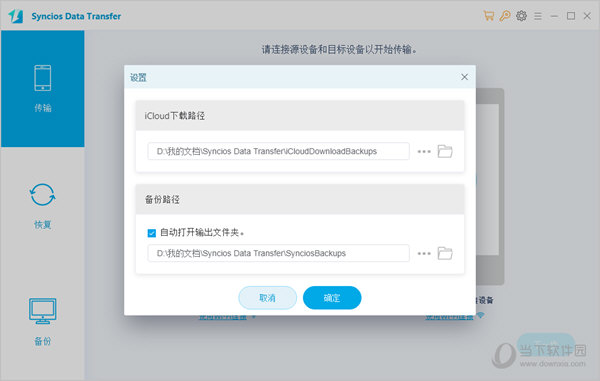Open the hamburger menu icon
Image resolution: width=600 pixels, height=381 pixels.
[538, 16]
